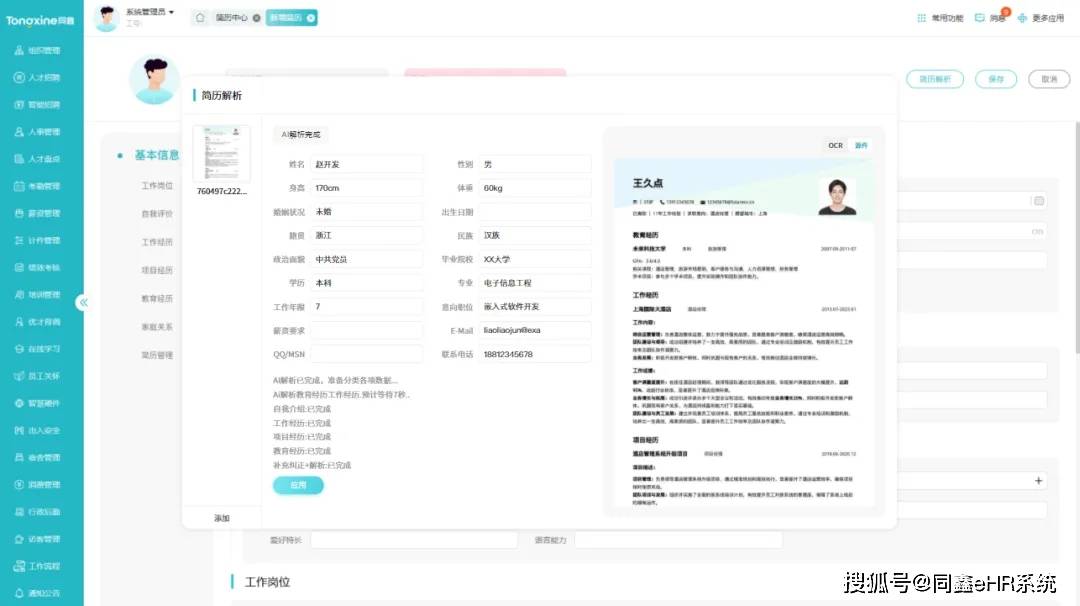Click the 保存 save button
1080x606 pixels.
(995, 79)
